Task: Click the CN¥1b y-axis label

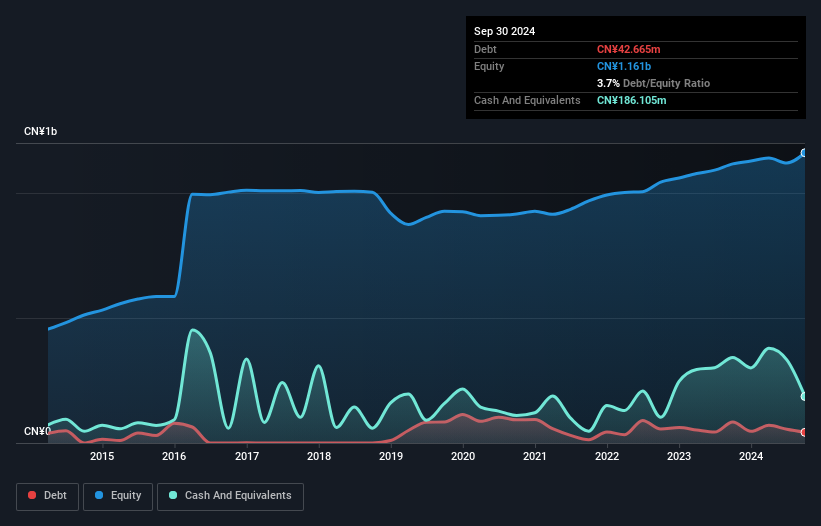Action: click(x=41, y=132)
